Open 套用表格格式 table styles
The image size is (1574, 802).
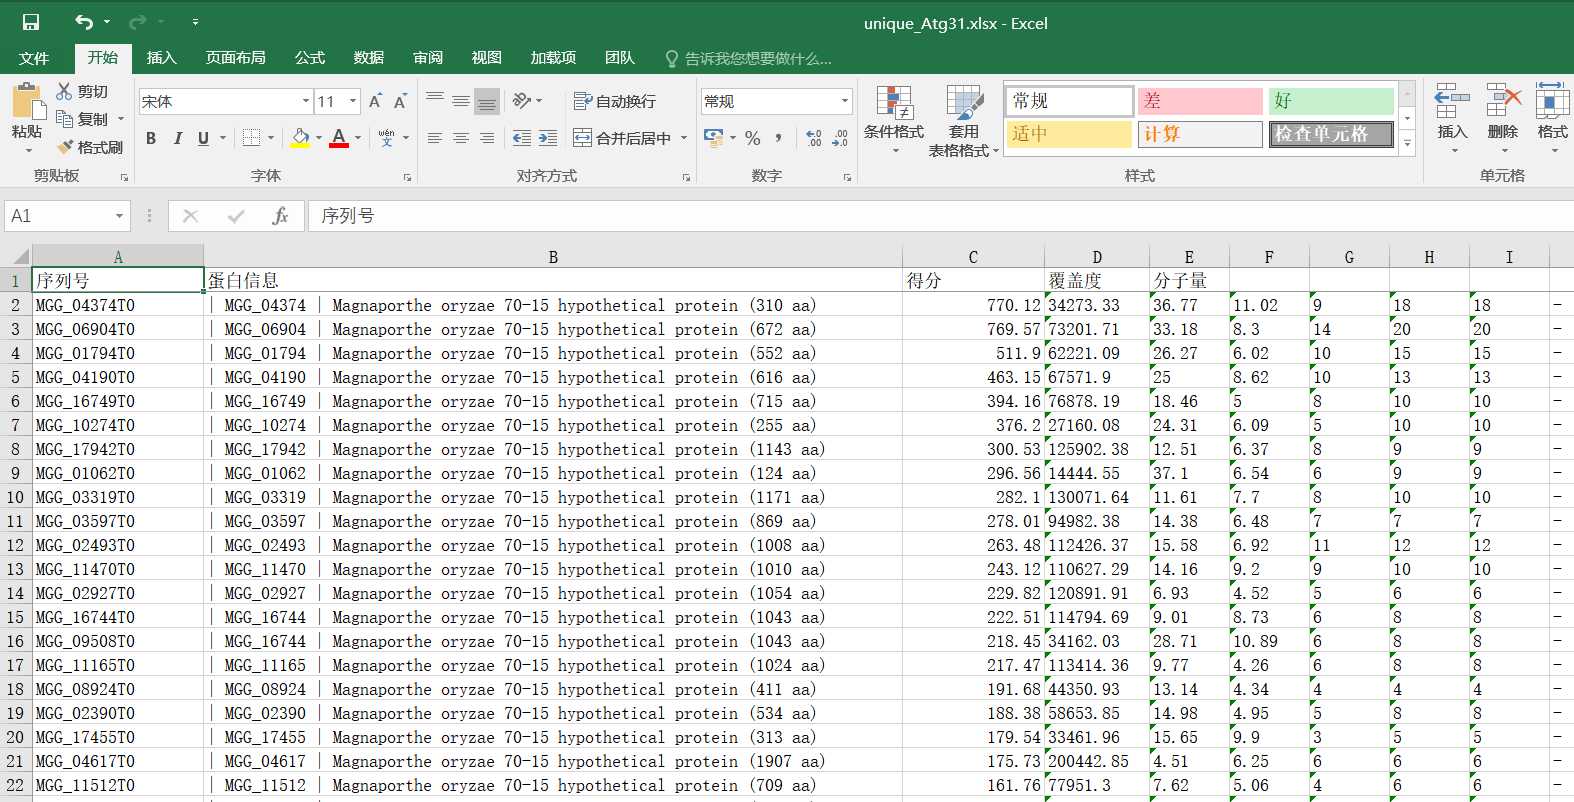point(964,120)
